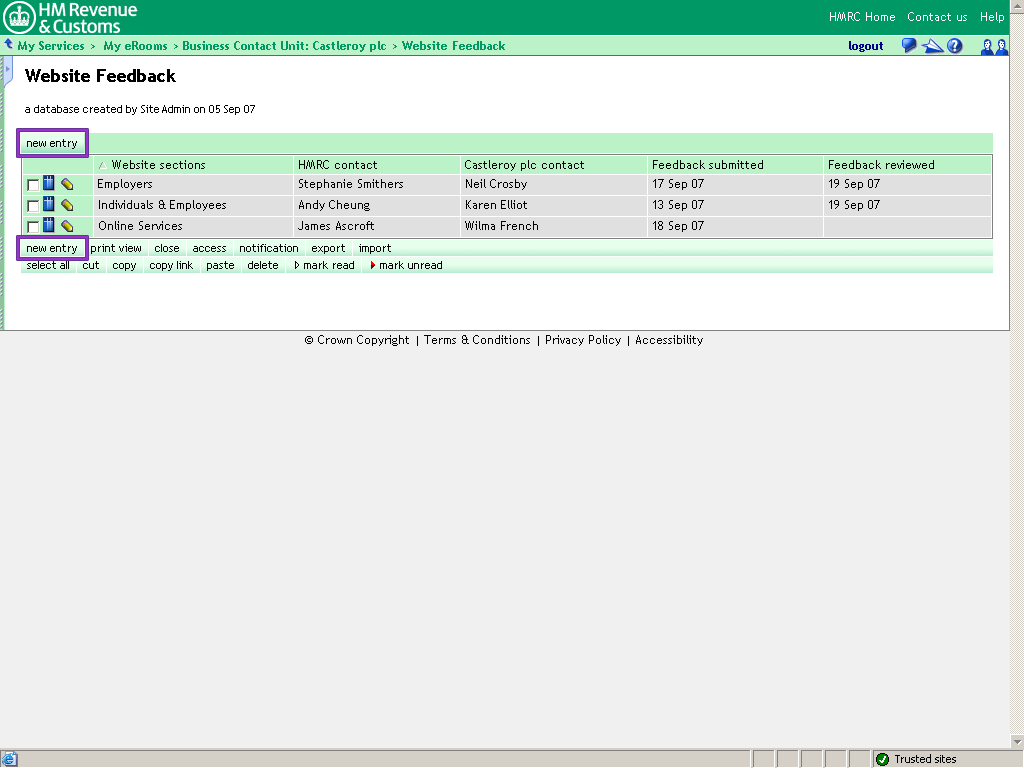
Task: Tick the checkbox for the Employers row
Action: (33, 185)
